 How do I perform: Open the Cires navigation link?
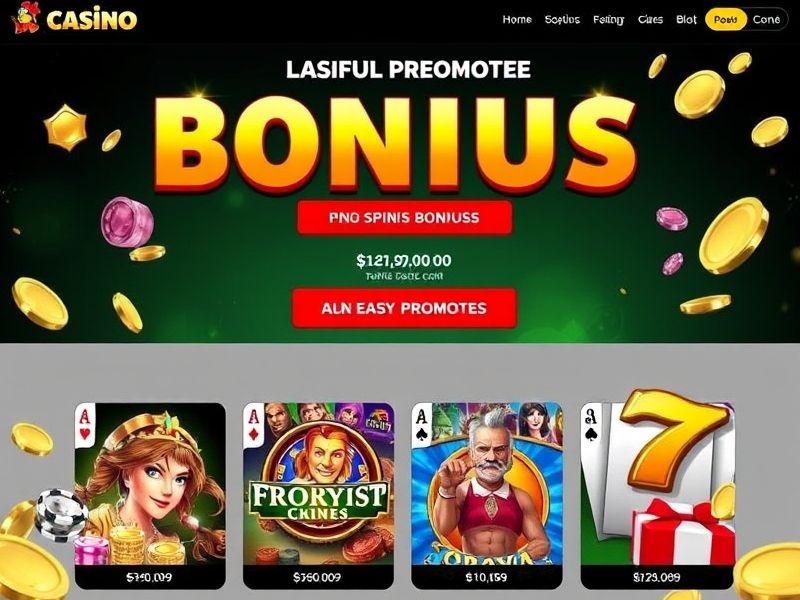tap(650, 19)
